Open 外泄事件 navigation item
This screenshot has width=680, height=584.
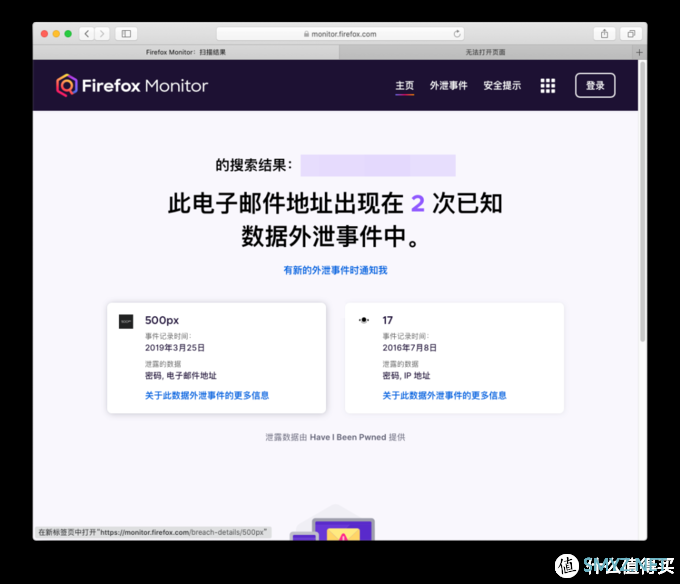pyautogui.click(x=448, y=85)
